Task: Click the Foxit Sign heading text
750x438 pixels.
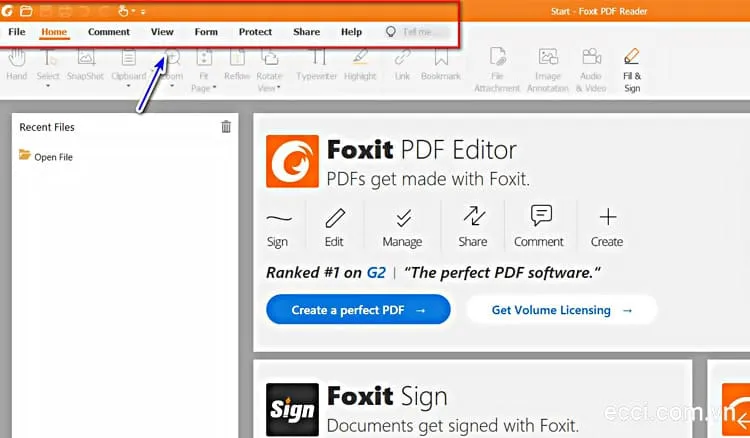Action: (387, 397)
